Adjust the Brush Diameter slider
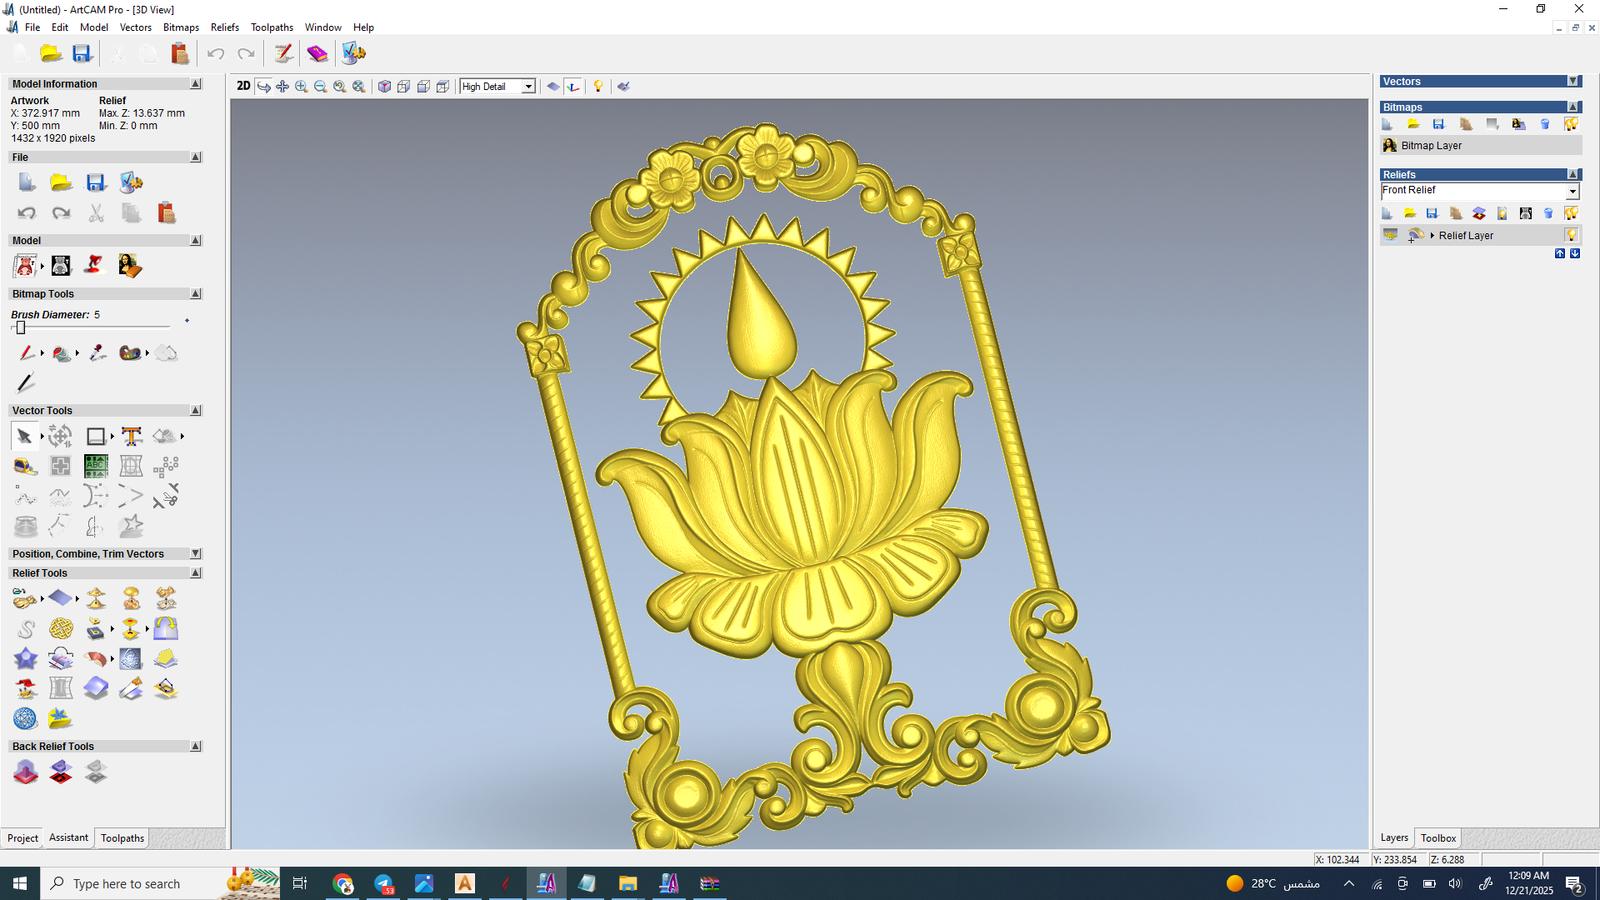This screenshot has width=1600, height=900. (20, 328)
